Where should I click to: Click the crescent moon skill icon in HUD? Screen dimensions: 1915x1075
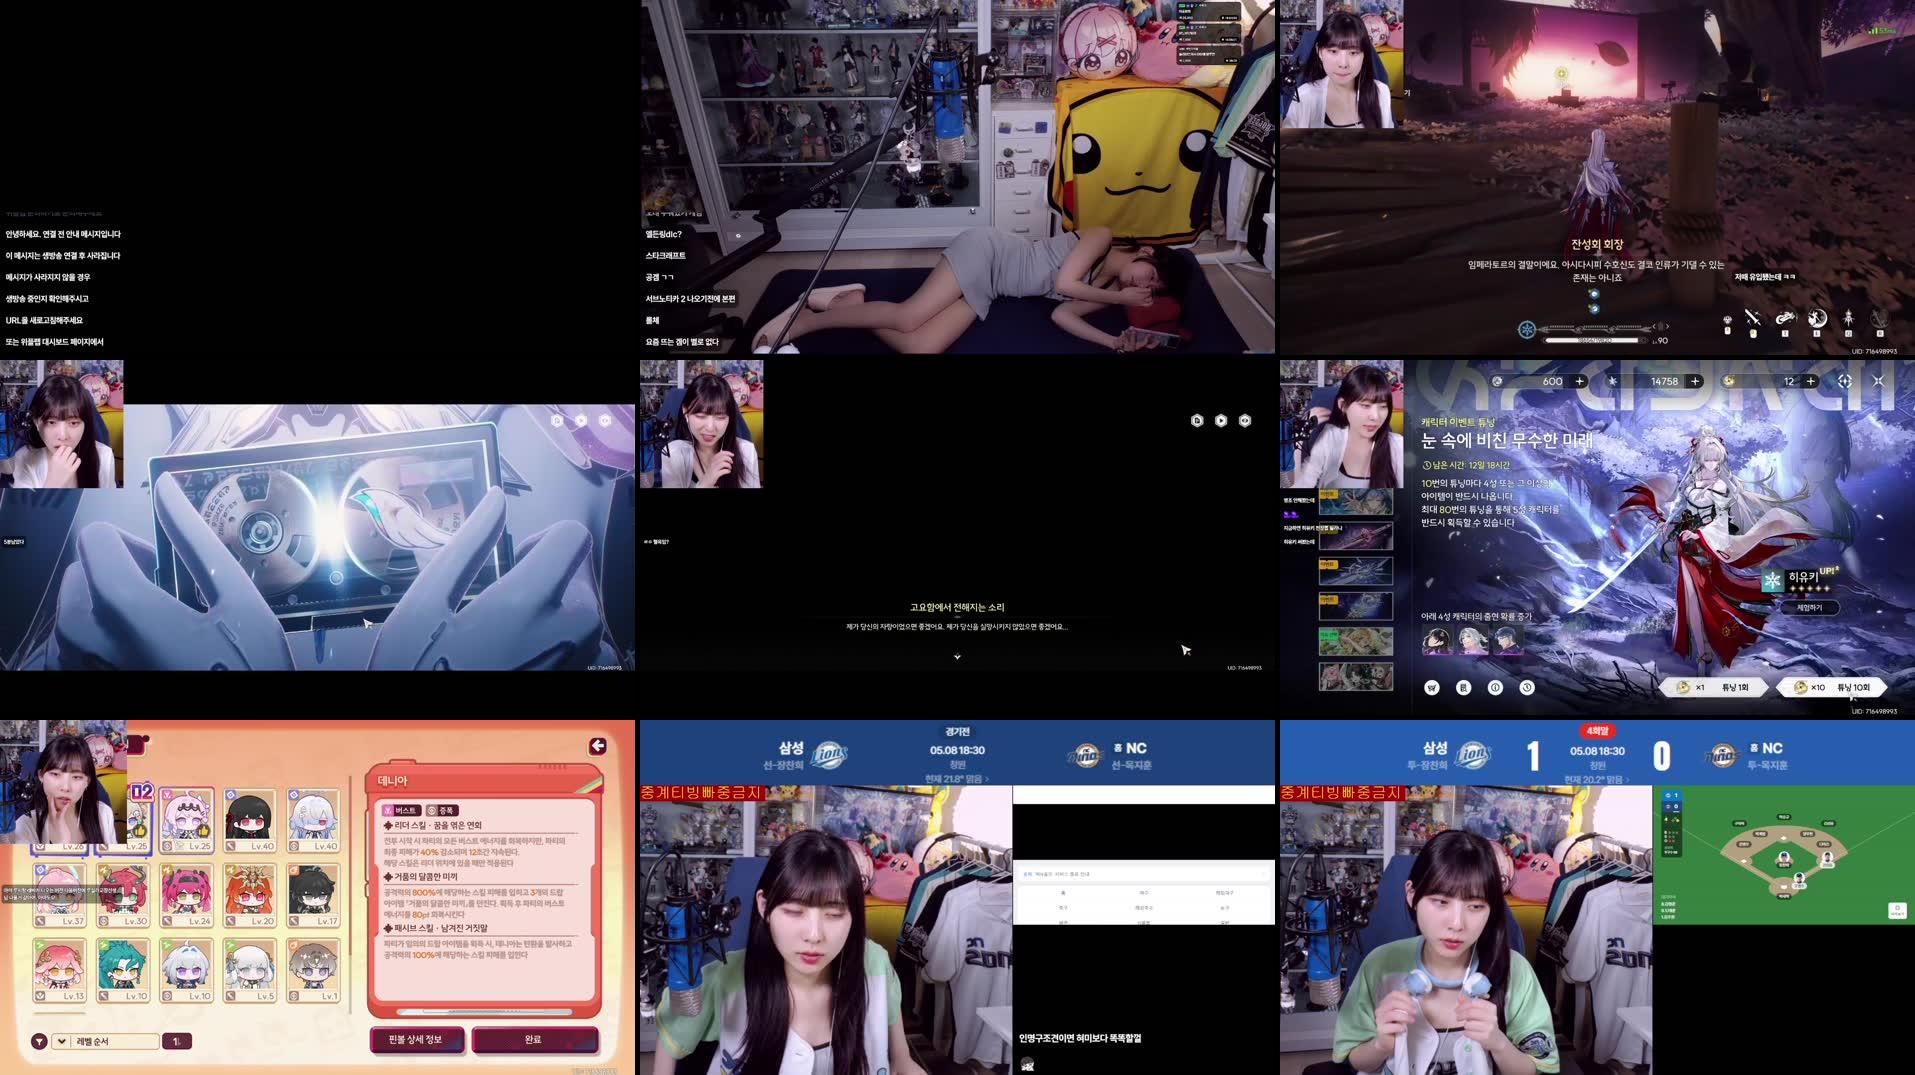[x=1817, y=318]
